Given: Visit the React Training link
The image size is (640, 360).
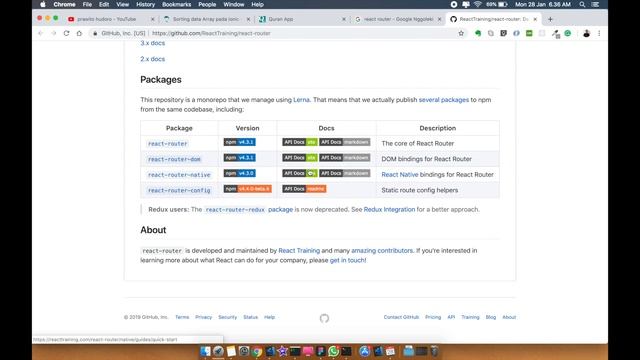Looking at the screenshot, I should [299, 251].
